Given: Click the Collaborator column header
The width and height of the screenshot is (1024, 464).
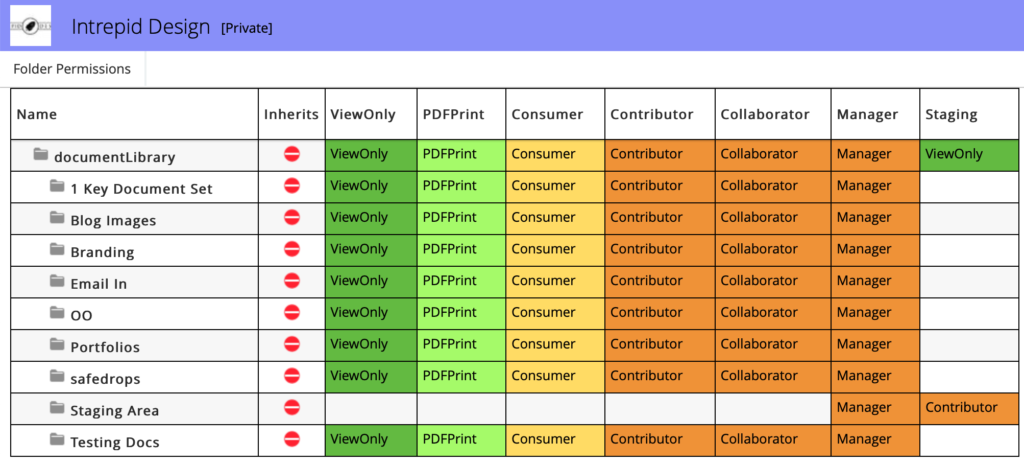Looking at the screenshot, I should pos(765,114).
